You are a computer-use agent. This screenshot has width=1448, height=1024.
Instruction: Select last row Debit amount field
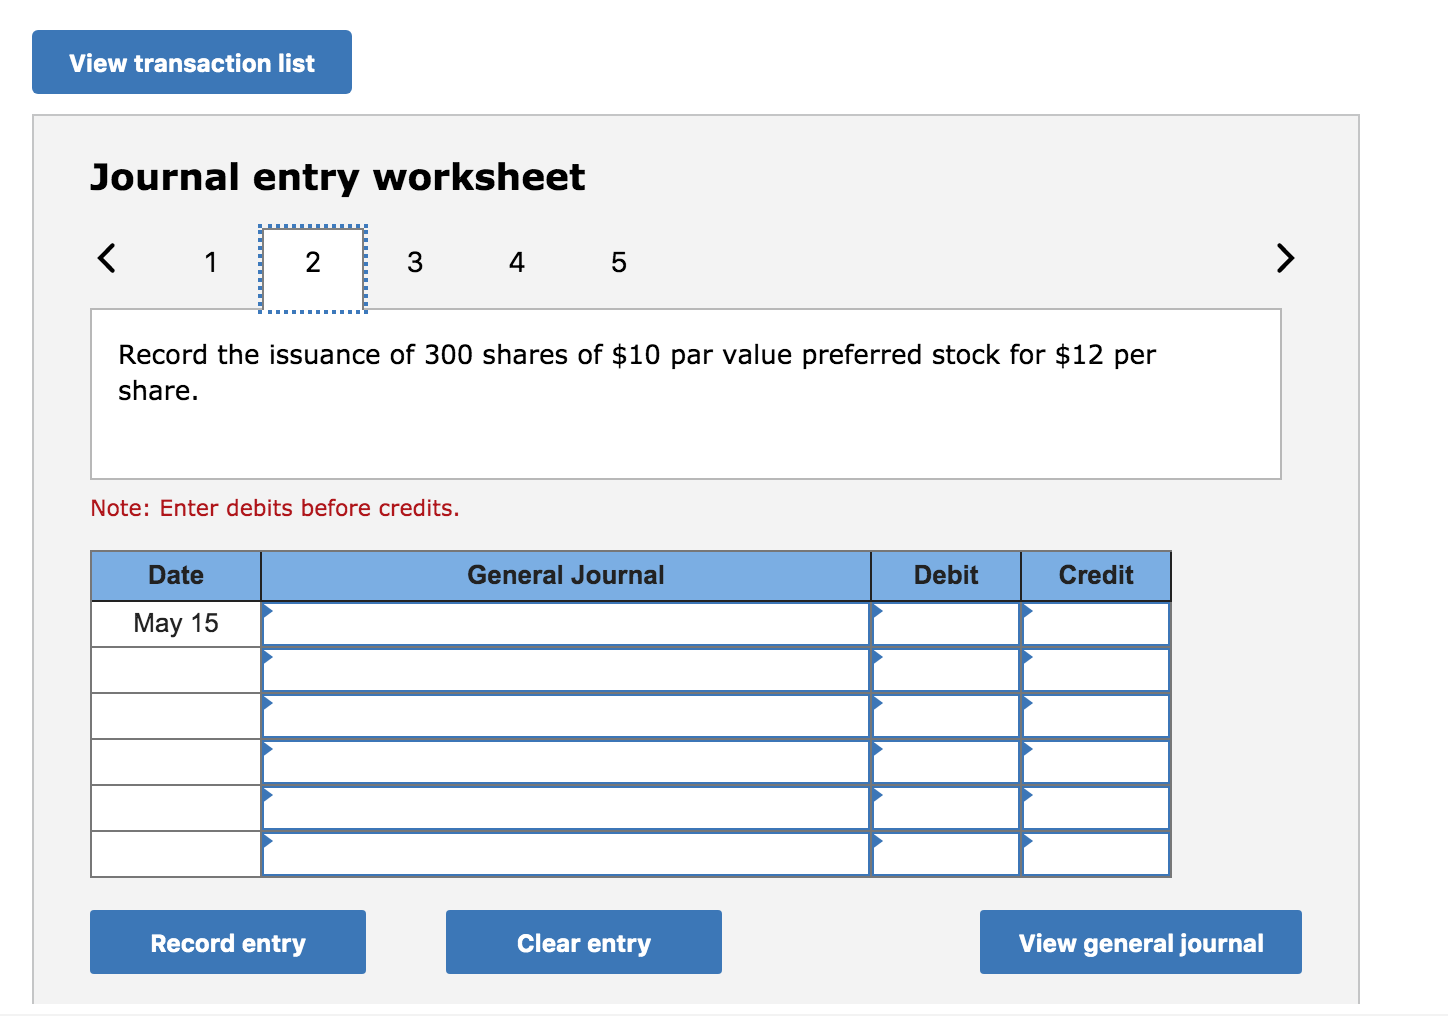[x=946, y=854]
